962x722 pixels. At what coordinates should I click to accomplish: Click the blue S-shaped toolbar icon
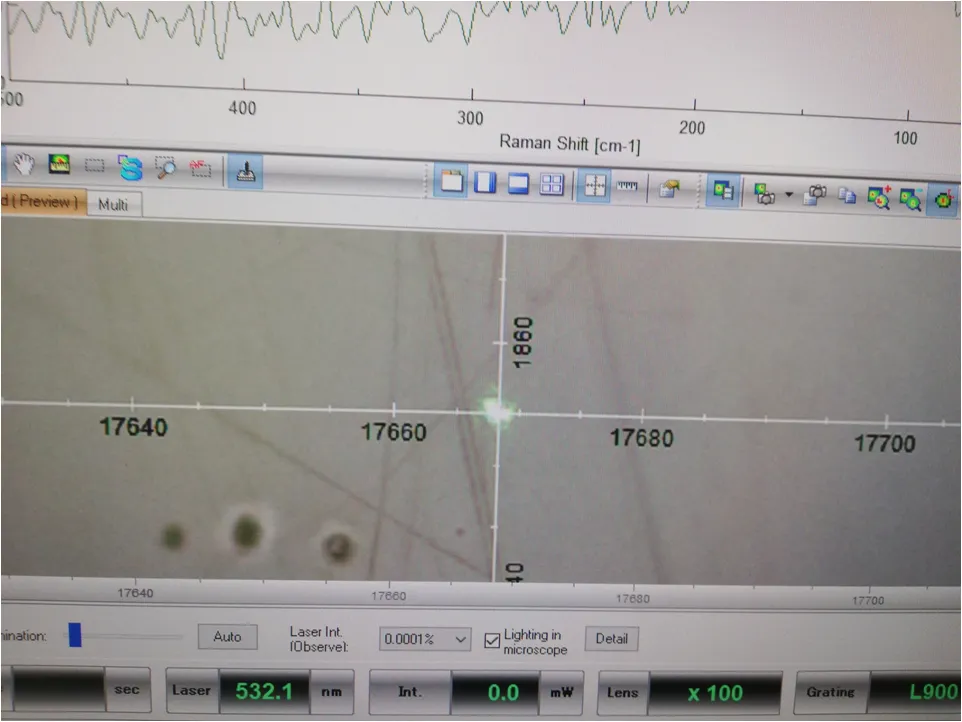point(129,167)
